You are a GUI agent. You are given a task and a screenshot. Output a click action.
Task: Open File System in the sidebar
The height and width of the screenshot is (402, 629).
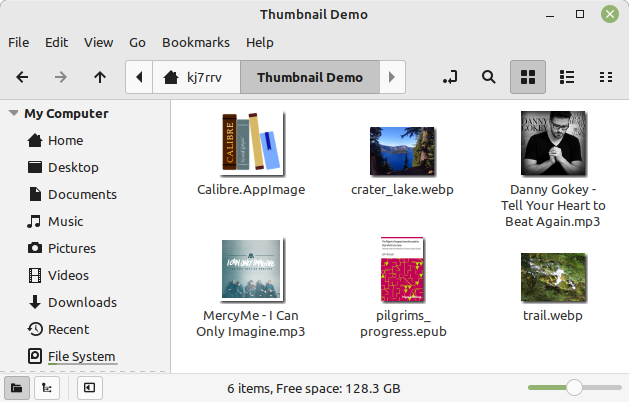81,356
